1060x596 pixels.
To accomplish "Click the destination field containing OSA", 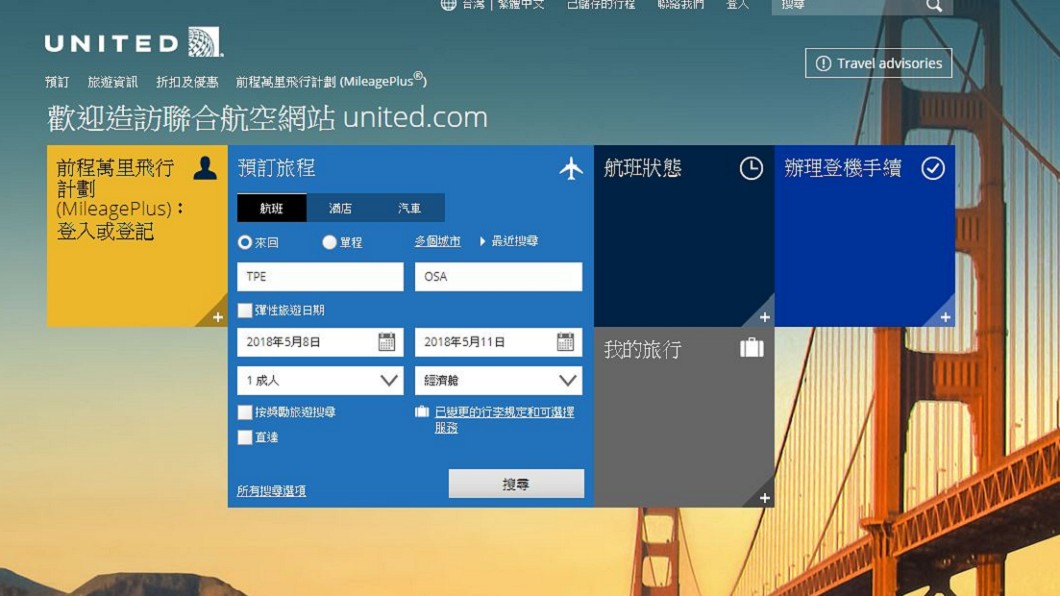I will [498, 276].
